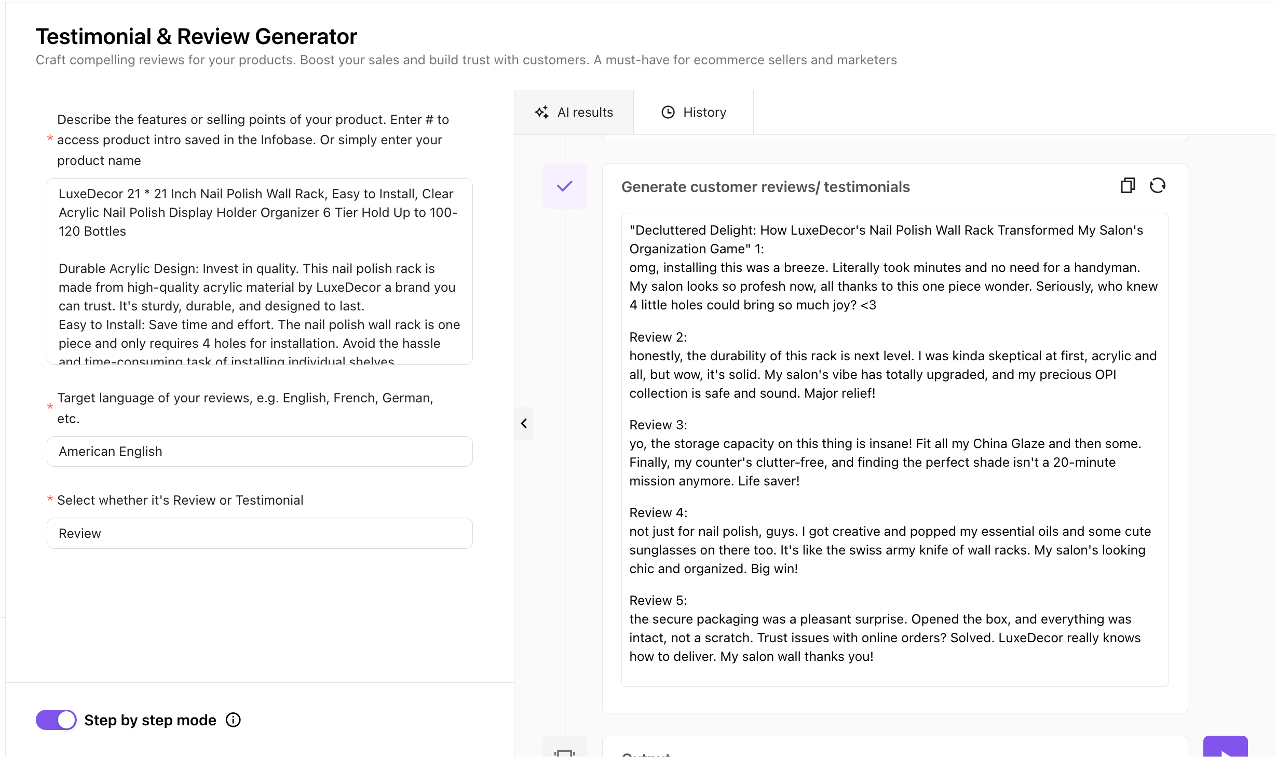The height and width of the screenshot is (758, 1277).
Task: Collapse the left panel with the chevron
Action: 524,423
